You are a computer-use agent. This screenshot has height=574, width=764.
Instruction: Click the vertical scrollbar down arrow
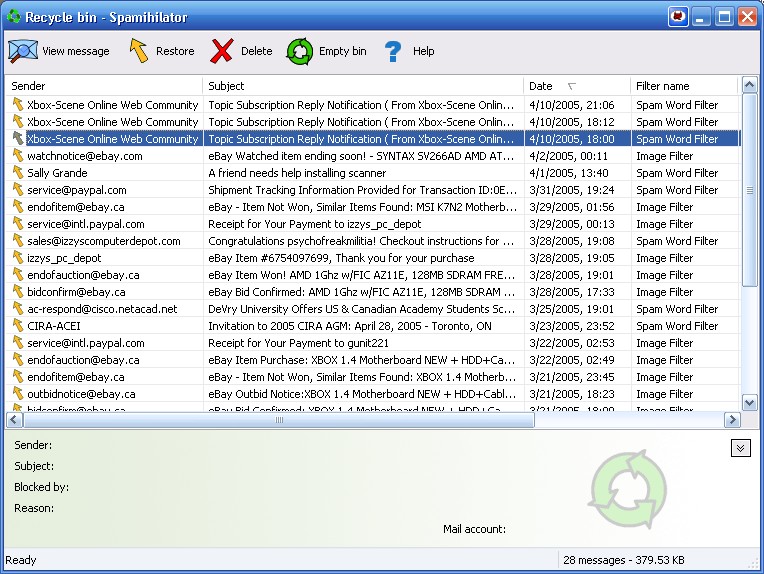[x=749, y=402]
